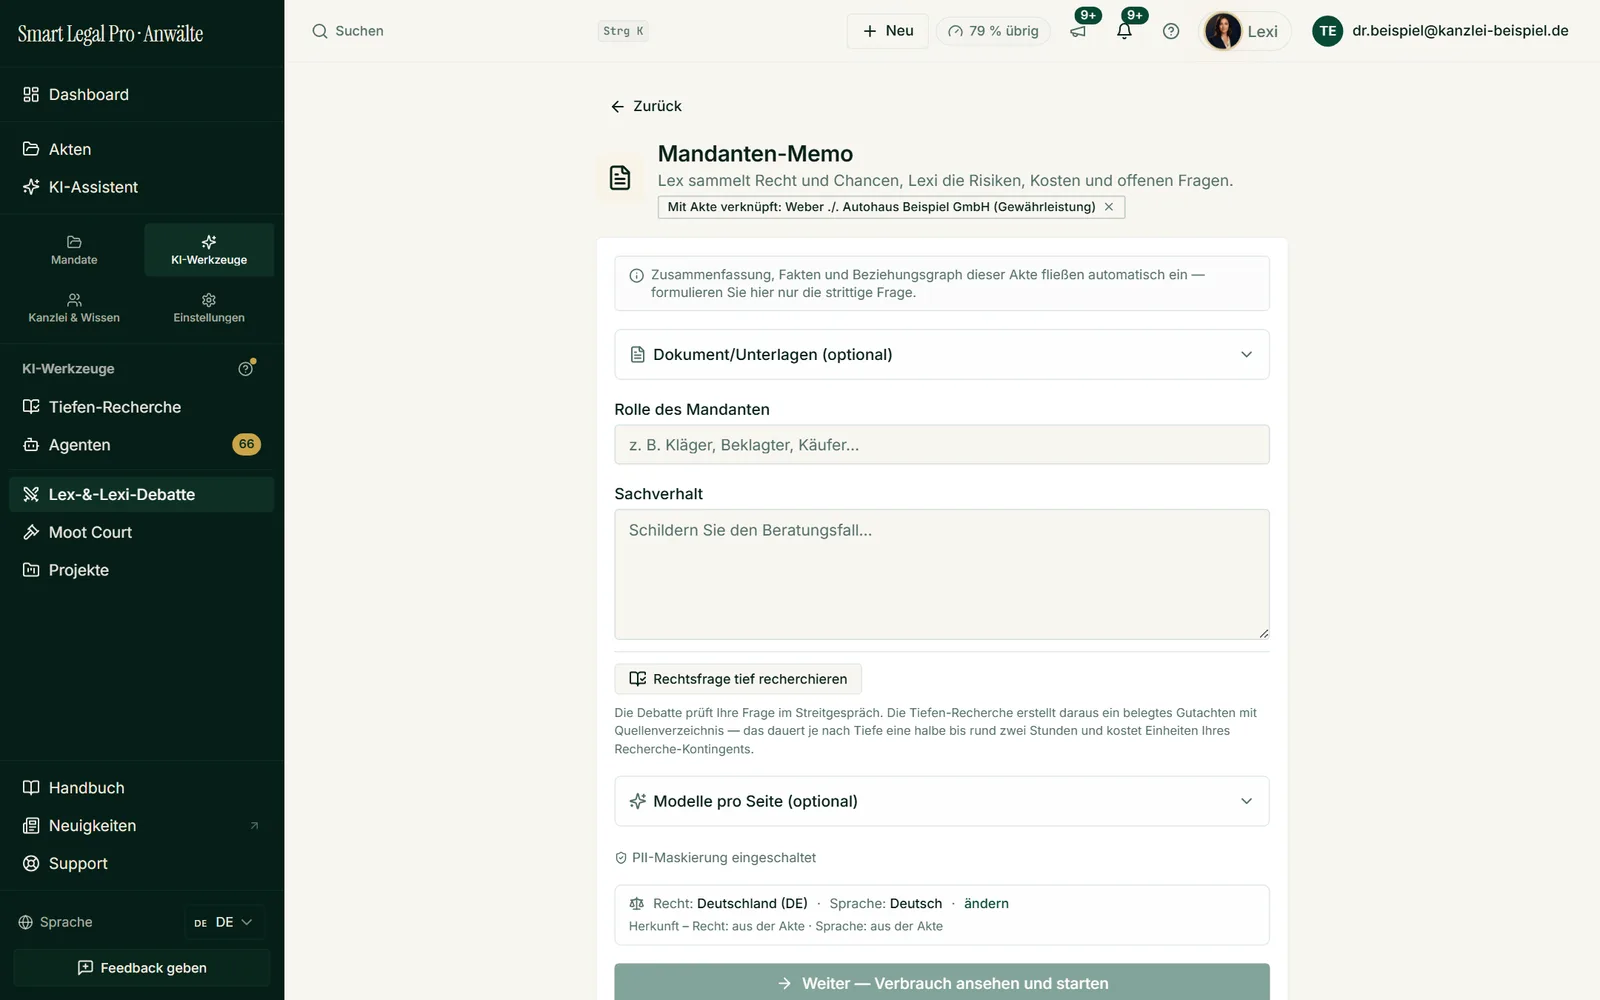
Task: Click the info icon in the summary notice
Action: (636, 275)
